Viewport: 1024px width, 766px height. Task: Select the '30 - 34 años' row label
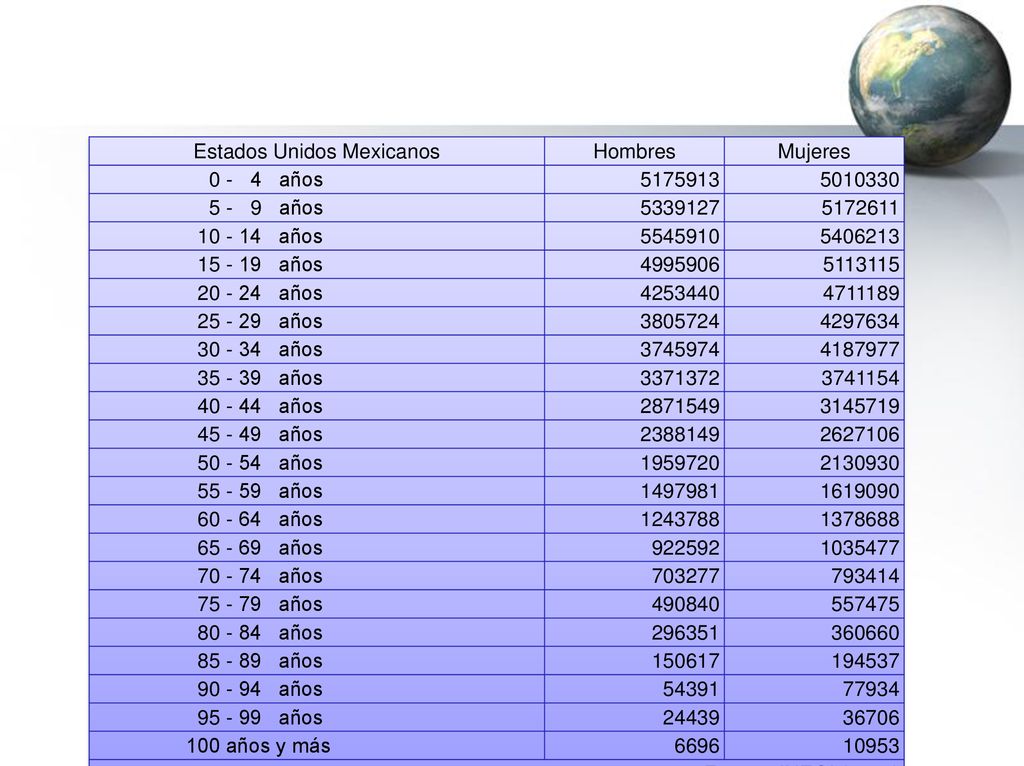pyautogui.click(x=260, y=349)
